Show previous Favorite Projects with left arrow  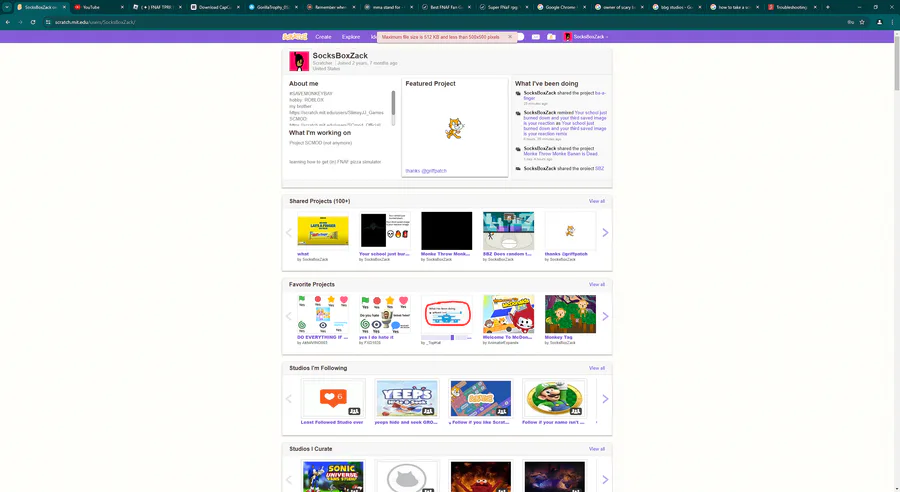pos(289,316)
